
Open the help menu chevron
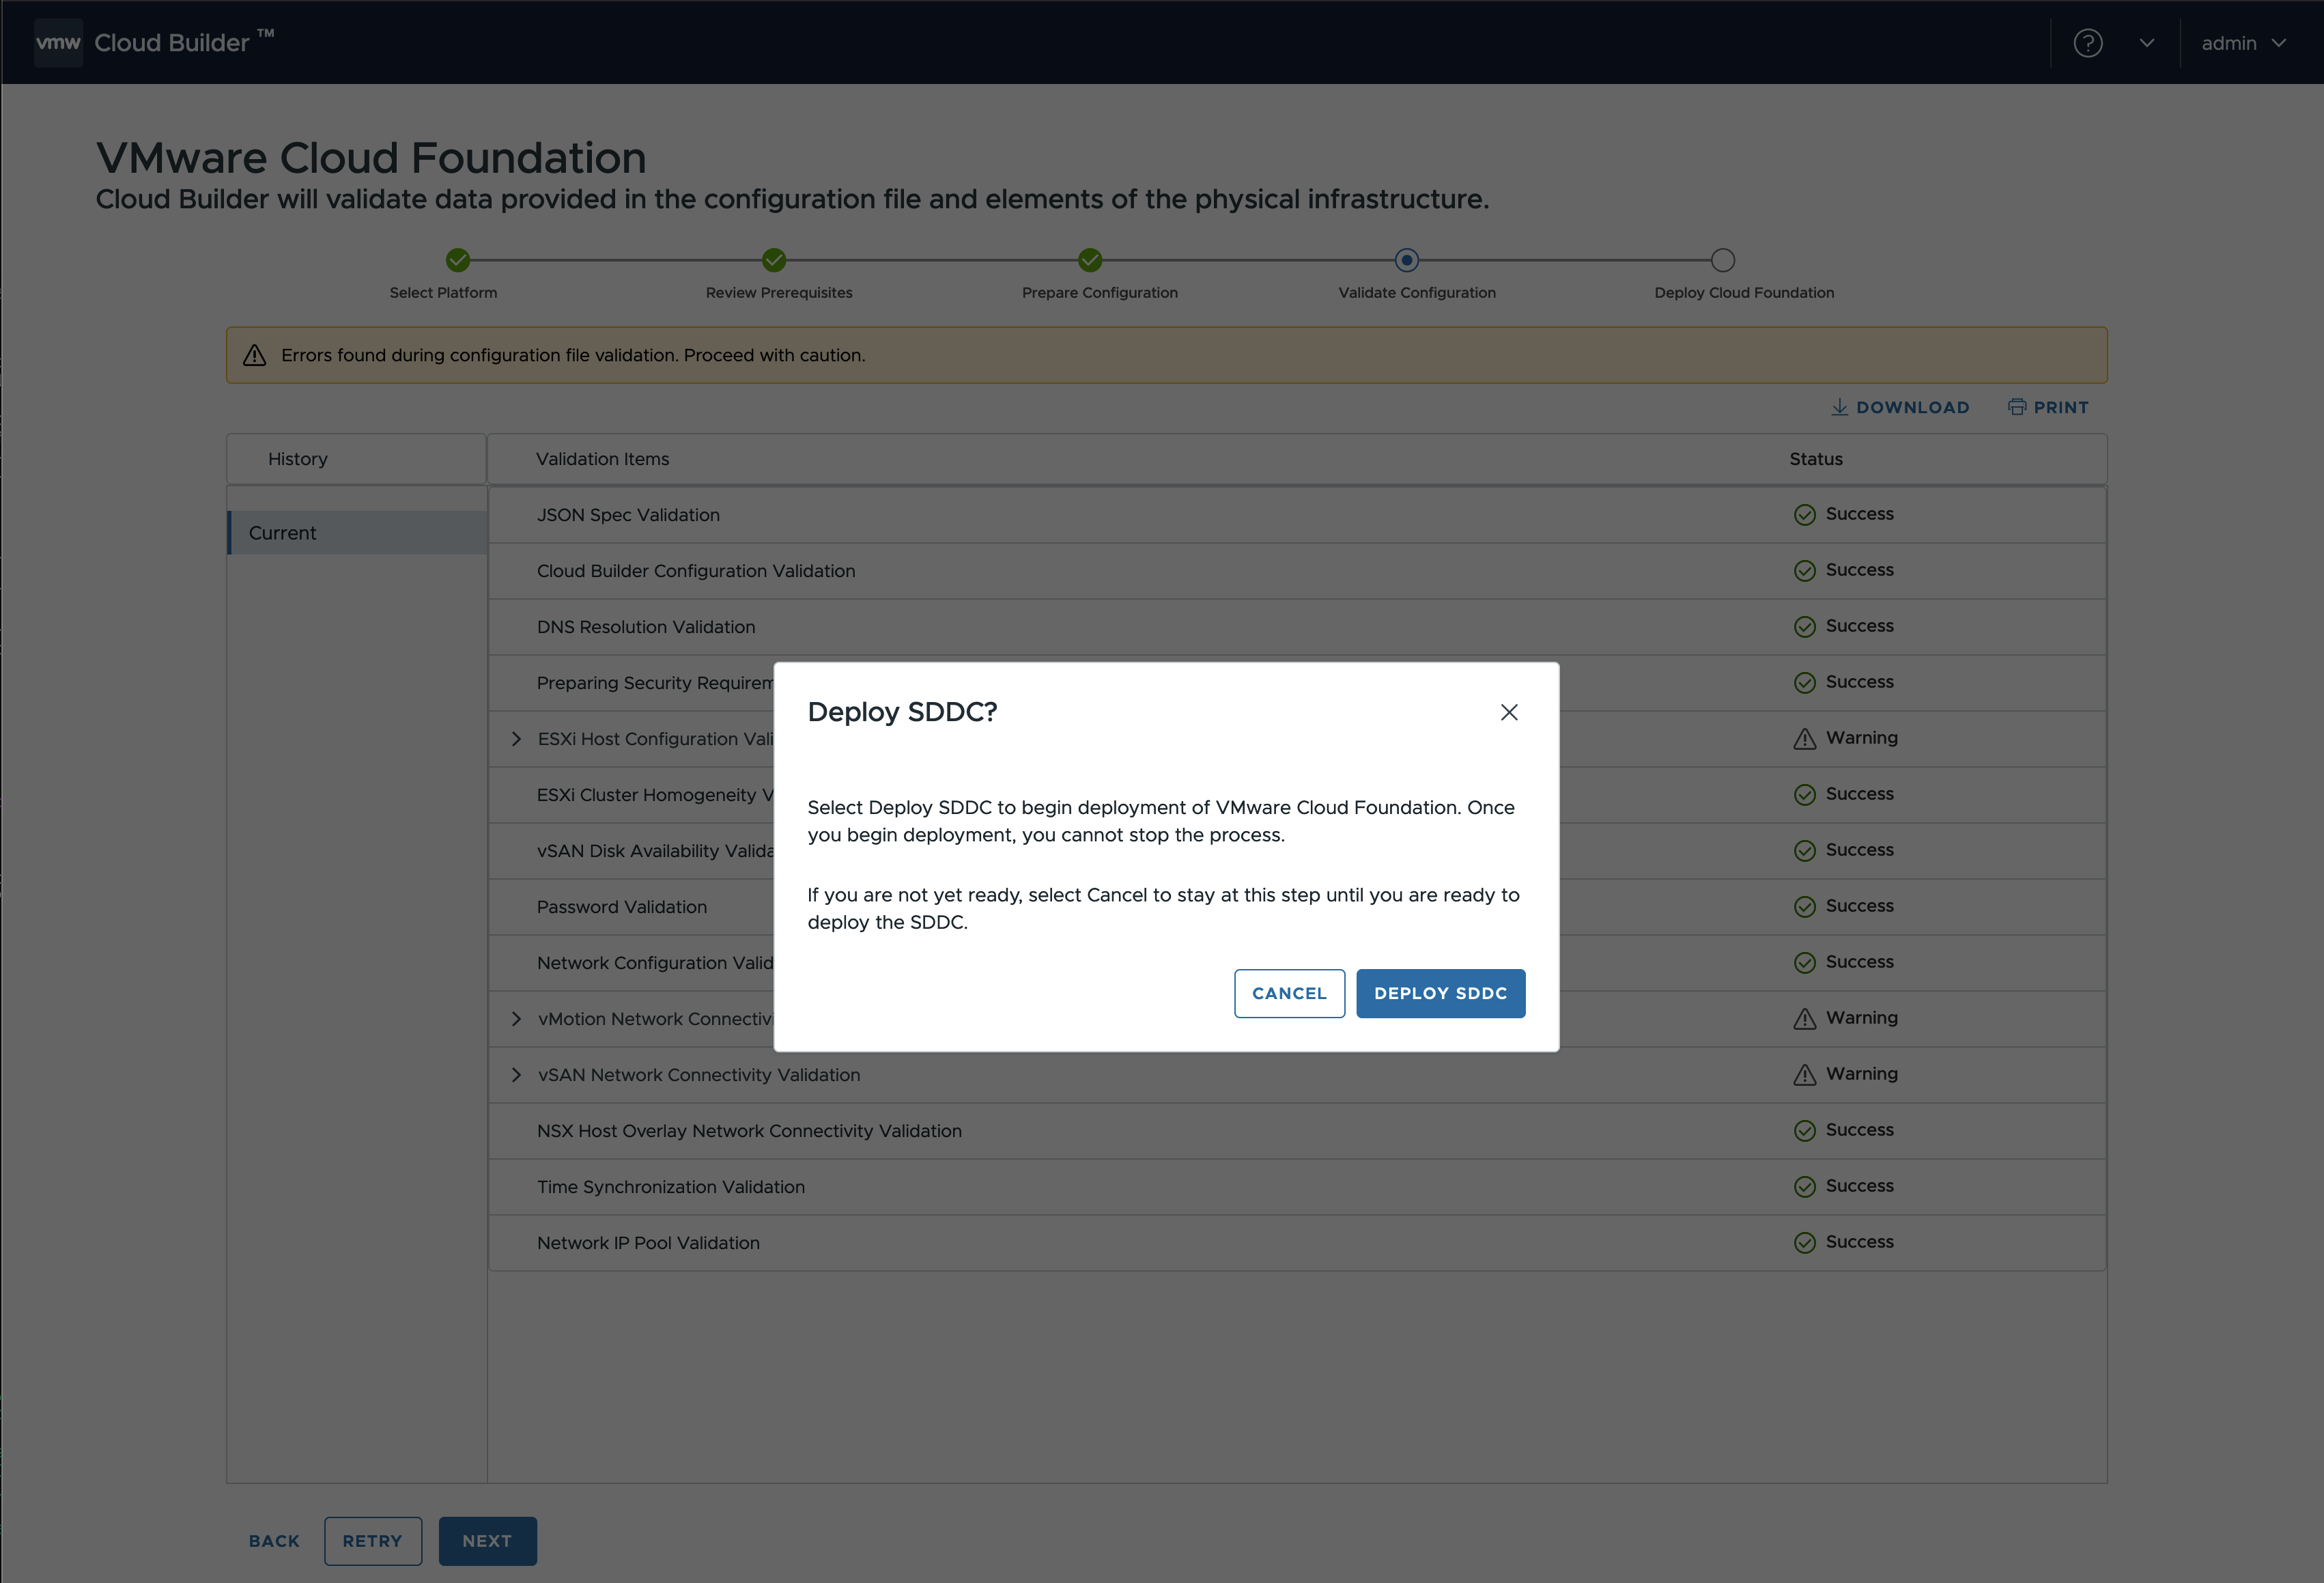point(2146,43)
